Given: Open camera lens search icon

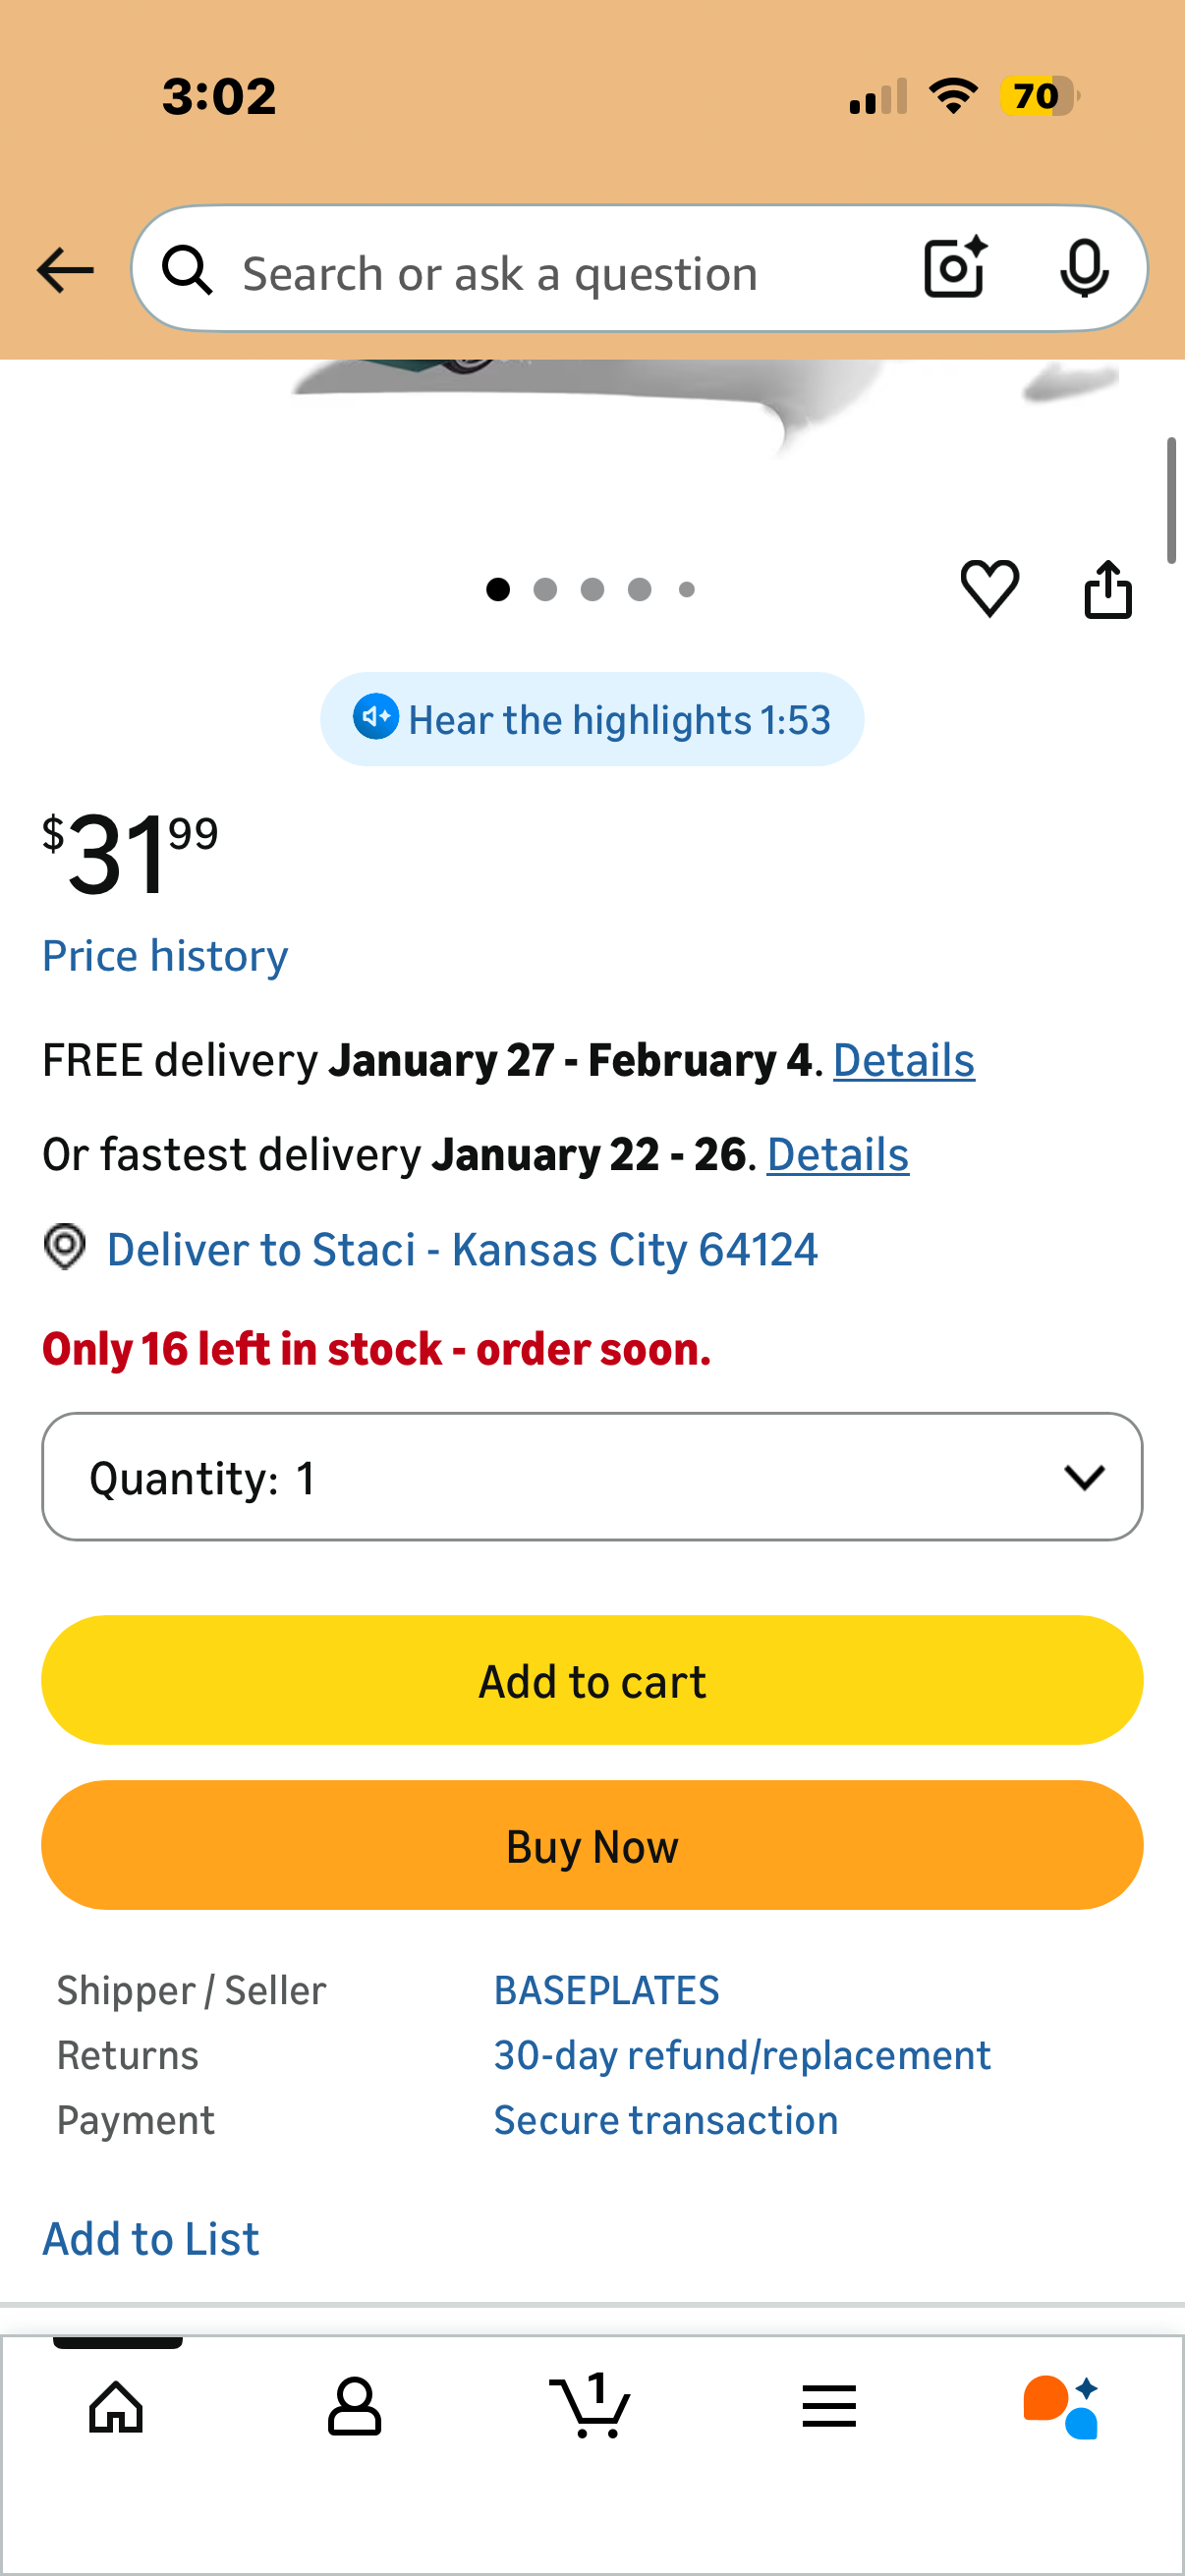Looking at the screenshot, I should click(x=955, y=268).
